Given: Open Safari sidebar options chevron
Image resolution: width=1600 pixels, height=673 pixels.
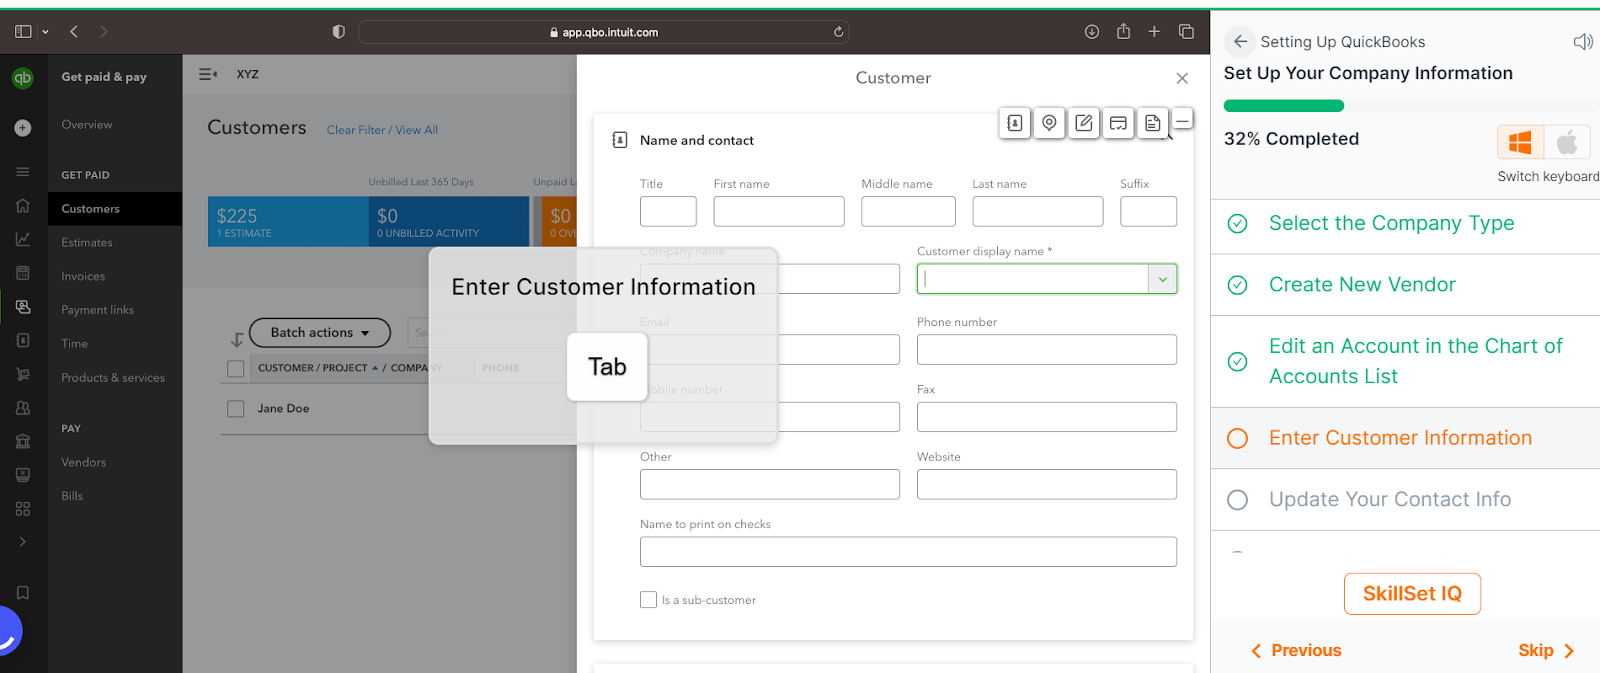Looking at the screenshot, I should pyautogui.click(x=45, y=32).
